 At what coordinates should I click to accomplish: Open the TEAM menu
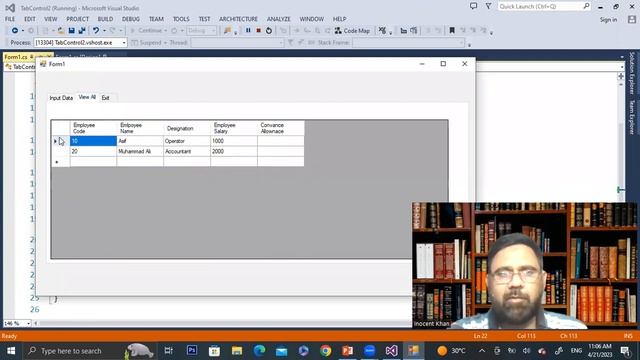pyautogui.click(x=156, y=19)
